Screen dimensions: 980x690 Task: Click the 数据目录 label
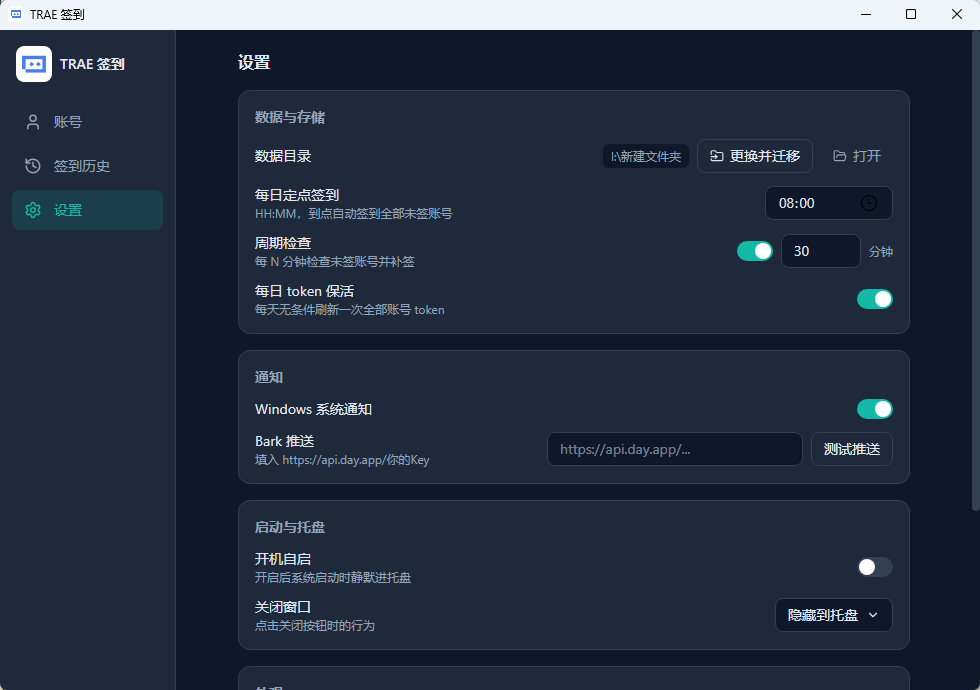[283, 156]
